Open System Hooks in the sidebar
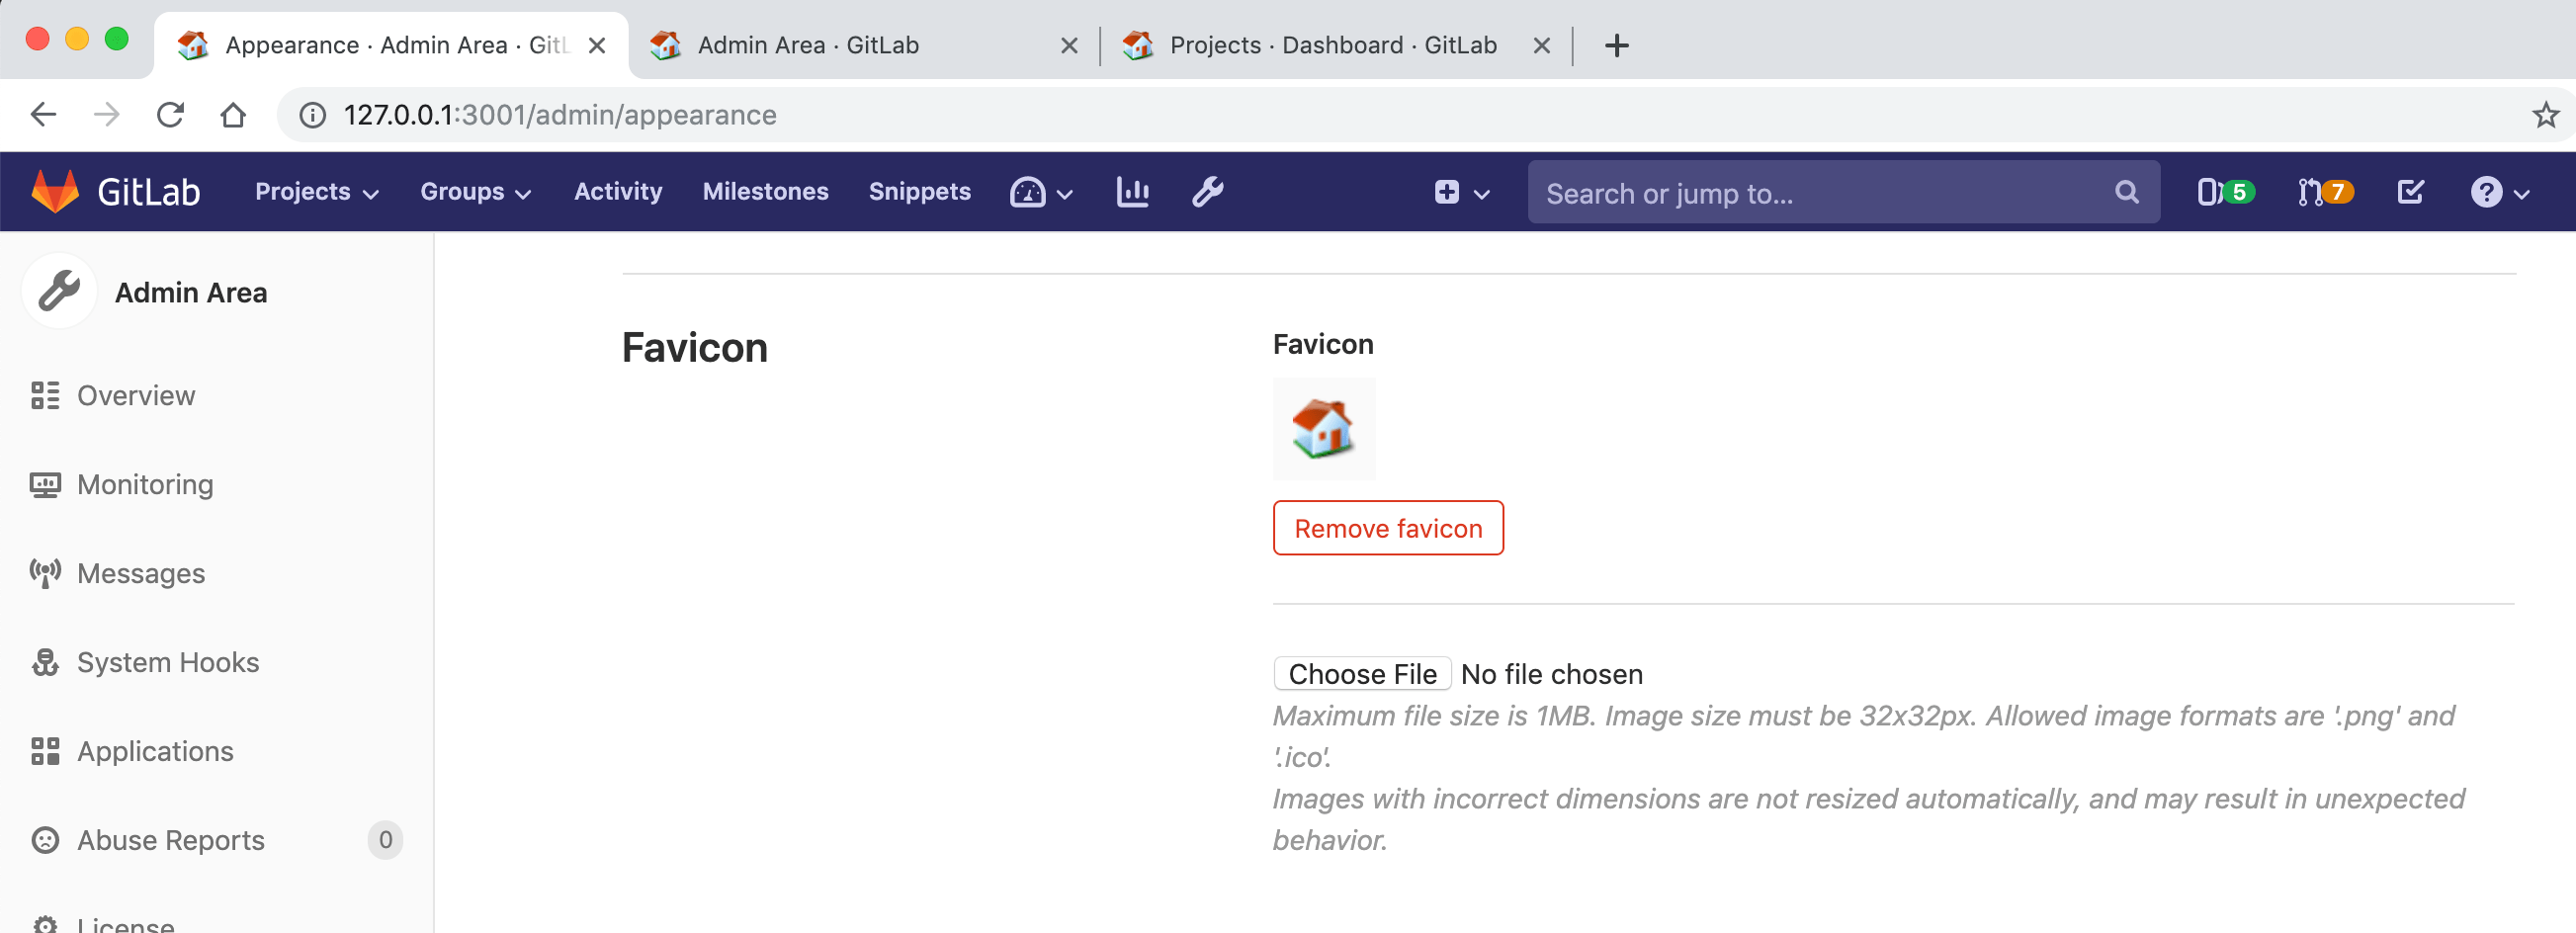 click(x=167, y=662)
